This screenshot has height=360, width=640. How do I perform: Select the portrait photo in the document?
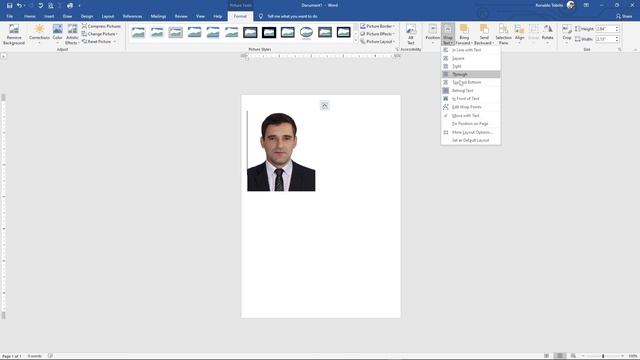point(281,151)
